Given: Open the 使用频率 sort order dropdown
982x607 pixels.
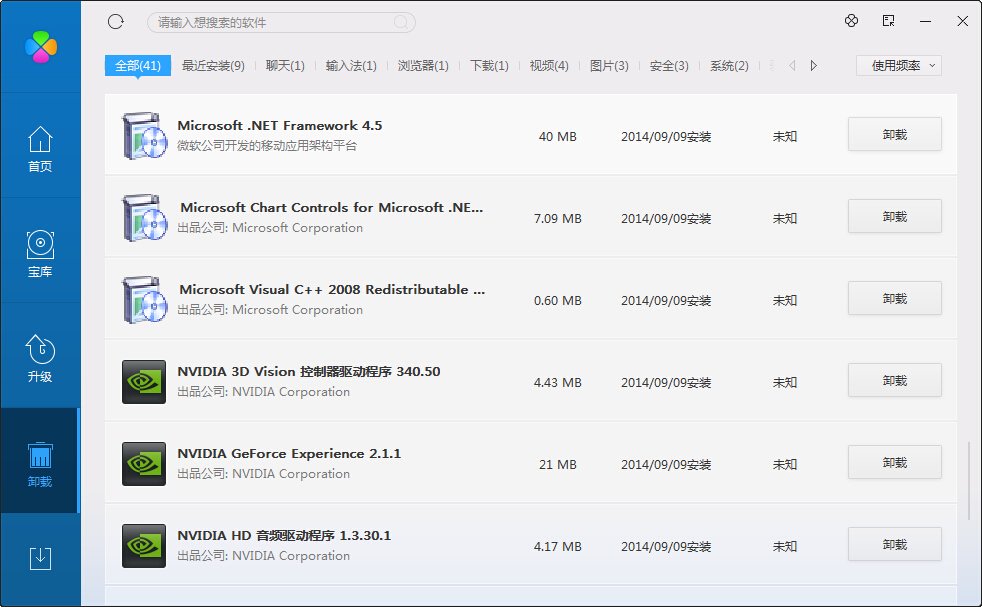Looking at the screenshot, I should pos(897,65).
